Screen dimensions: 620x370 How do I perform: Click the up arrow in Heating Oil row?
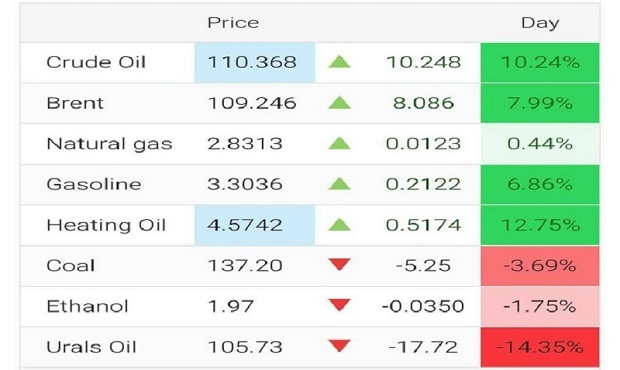point(339,225)
